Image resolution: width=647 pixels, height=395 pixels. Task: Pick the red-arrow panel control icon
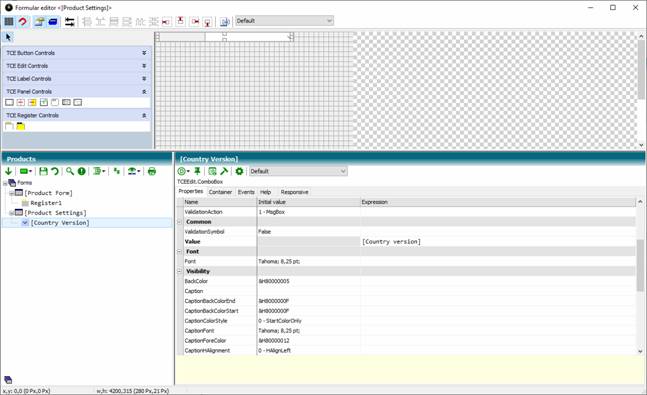point(21,102)
